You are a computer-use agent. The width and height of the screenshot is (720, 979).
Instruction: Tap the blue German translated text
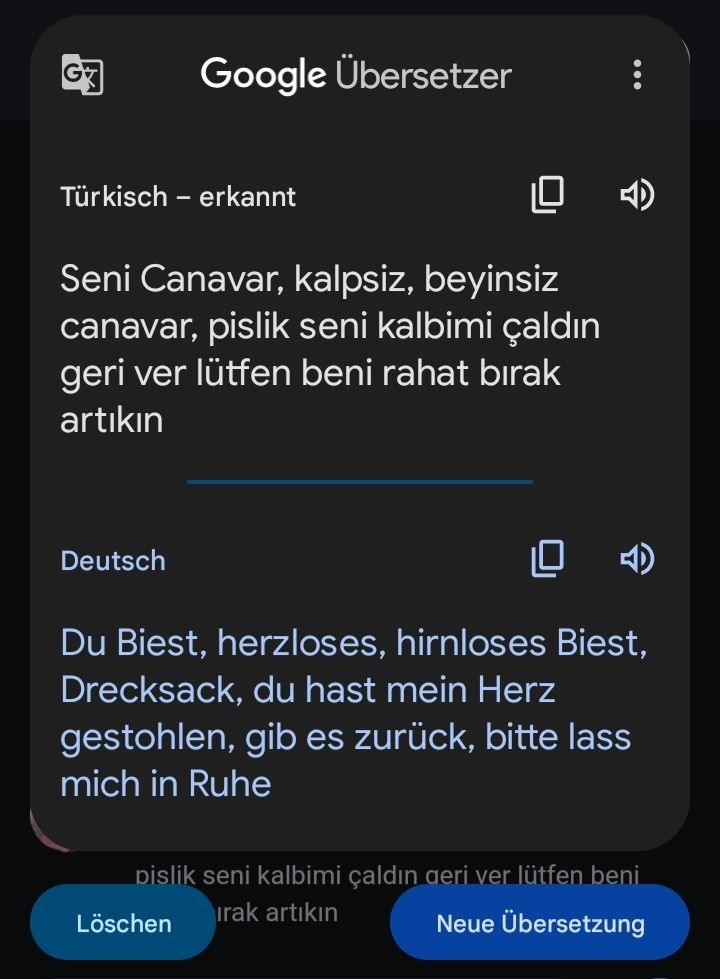tap(353, 713)
